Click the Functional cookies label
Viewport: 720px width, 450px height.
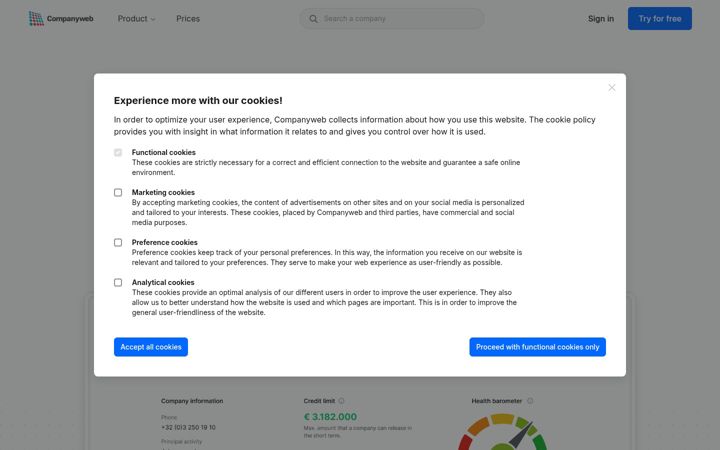coord(163,152)
